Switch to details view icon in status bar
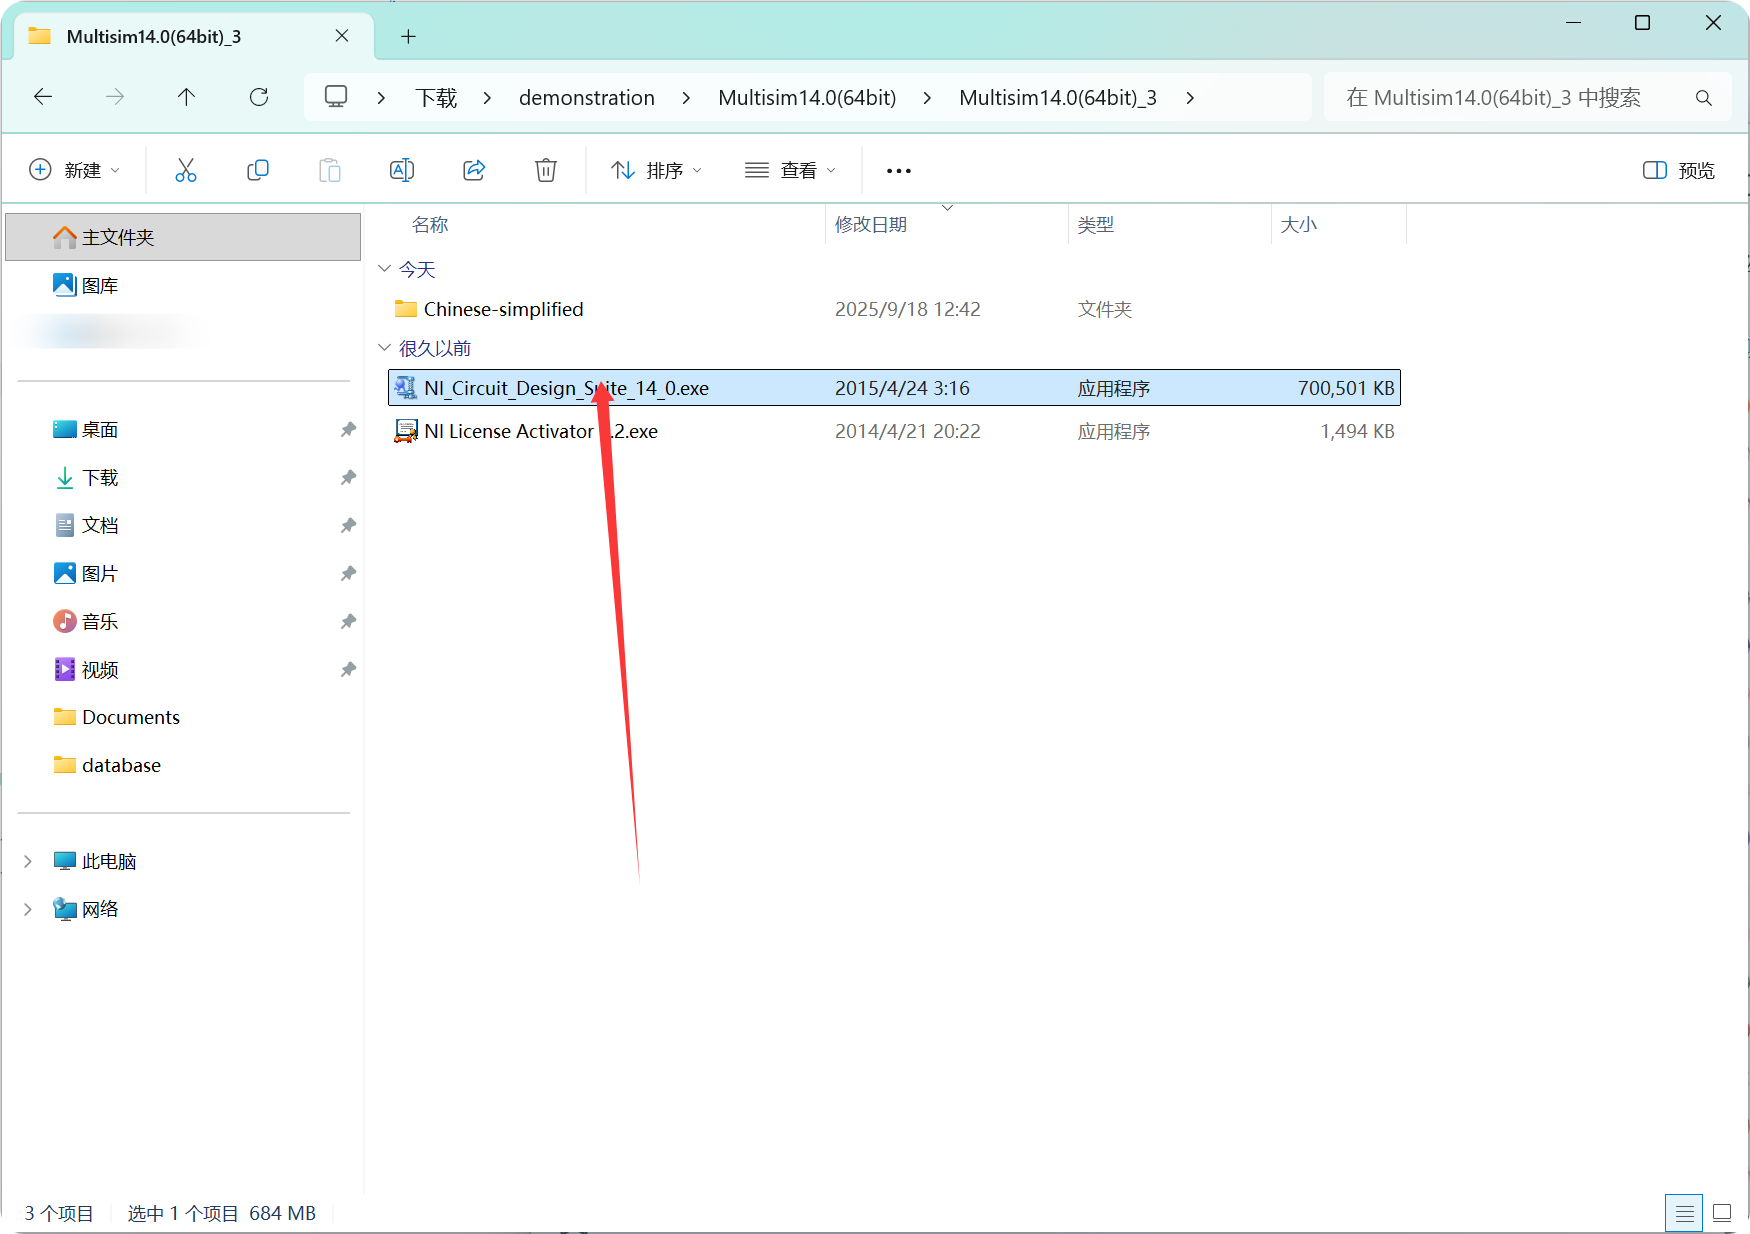This screenshot has width=1750, height=1234. [1684, 1213]
